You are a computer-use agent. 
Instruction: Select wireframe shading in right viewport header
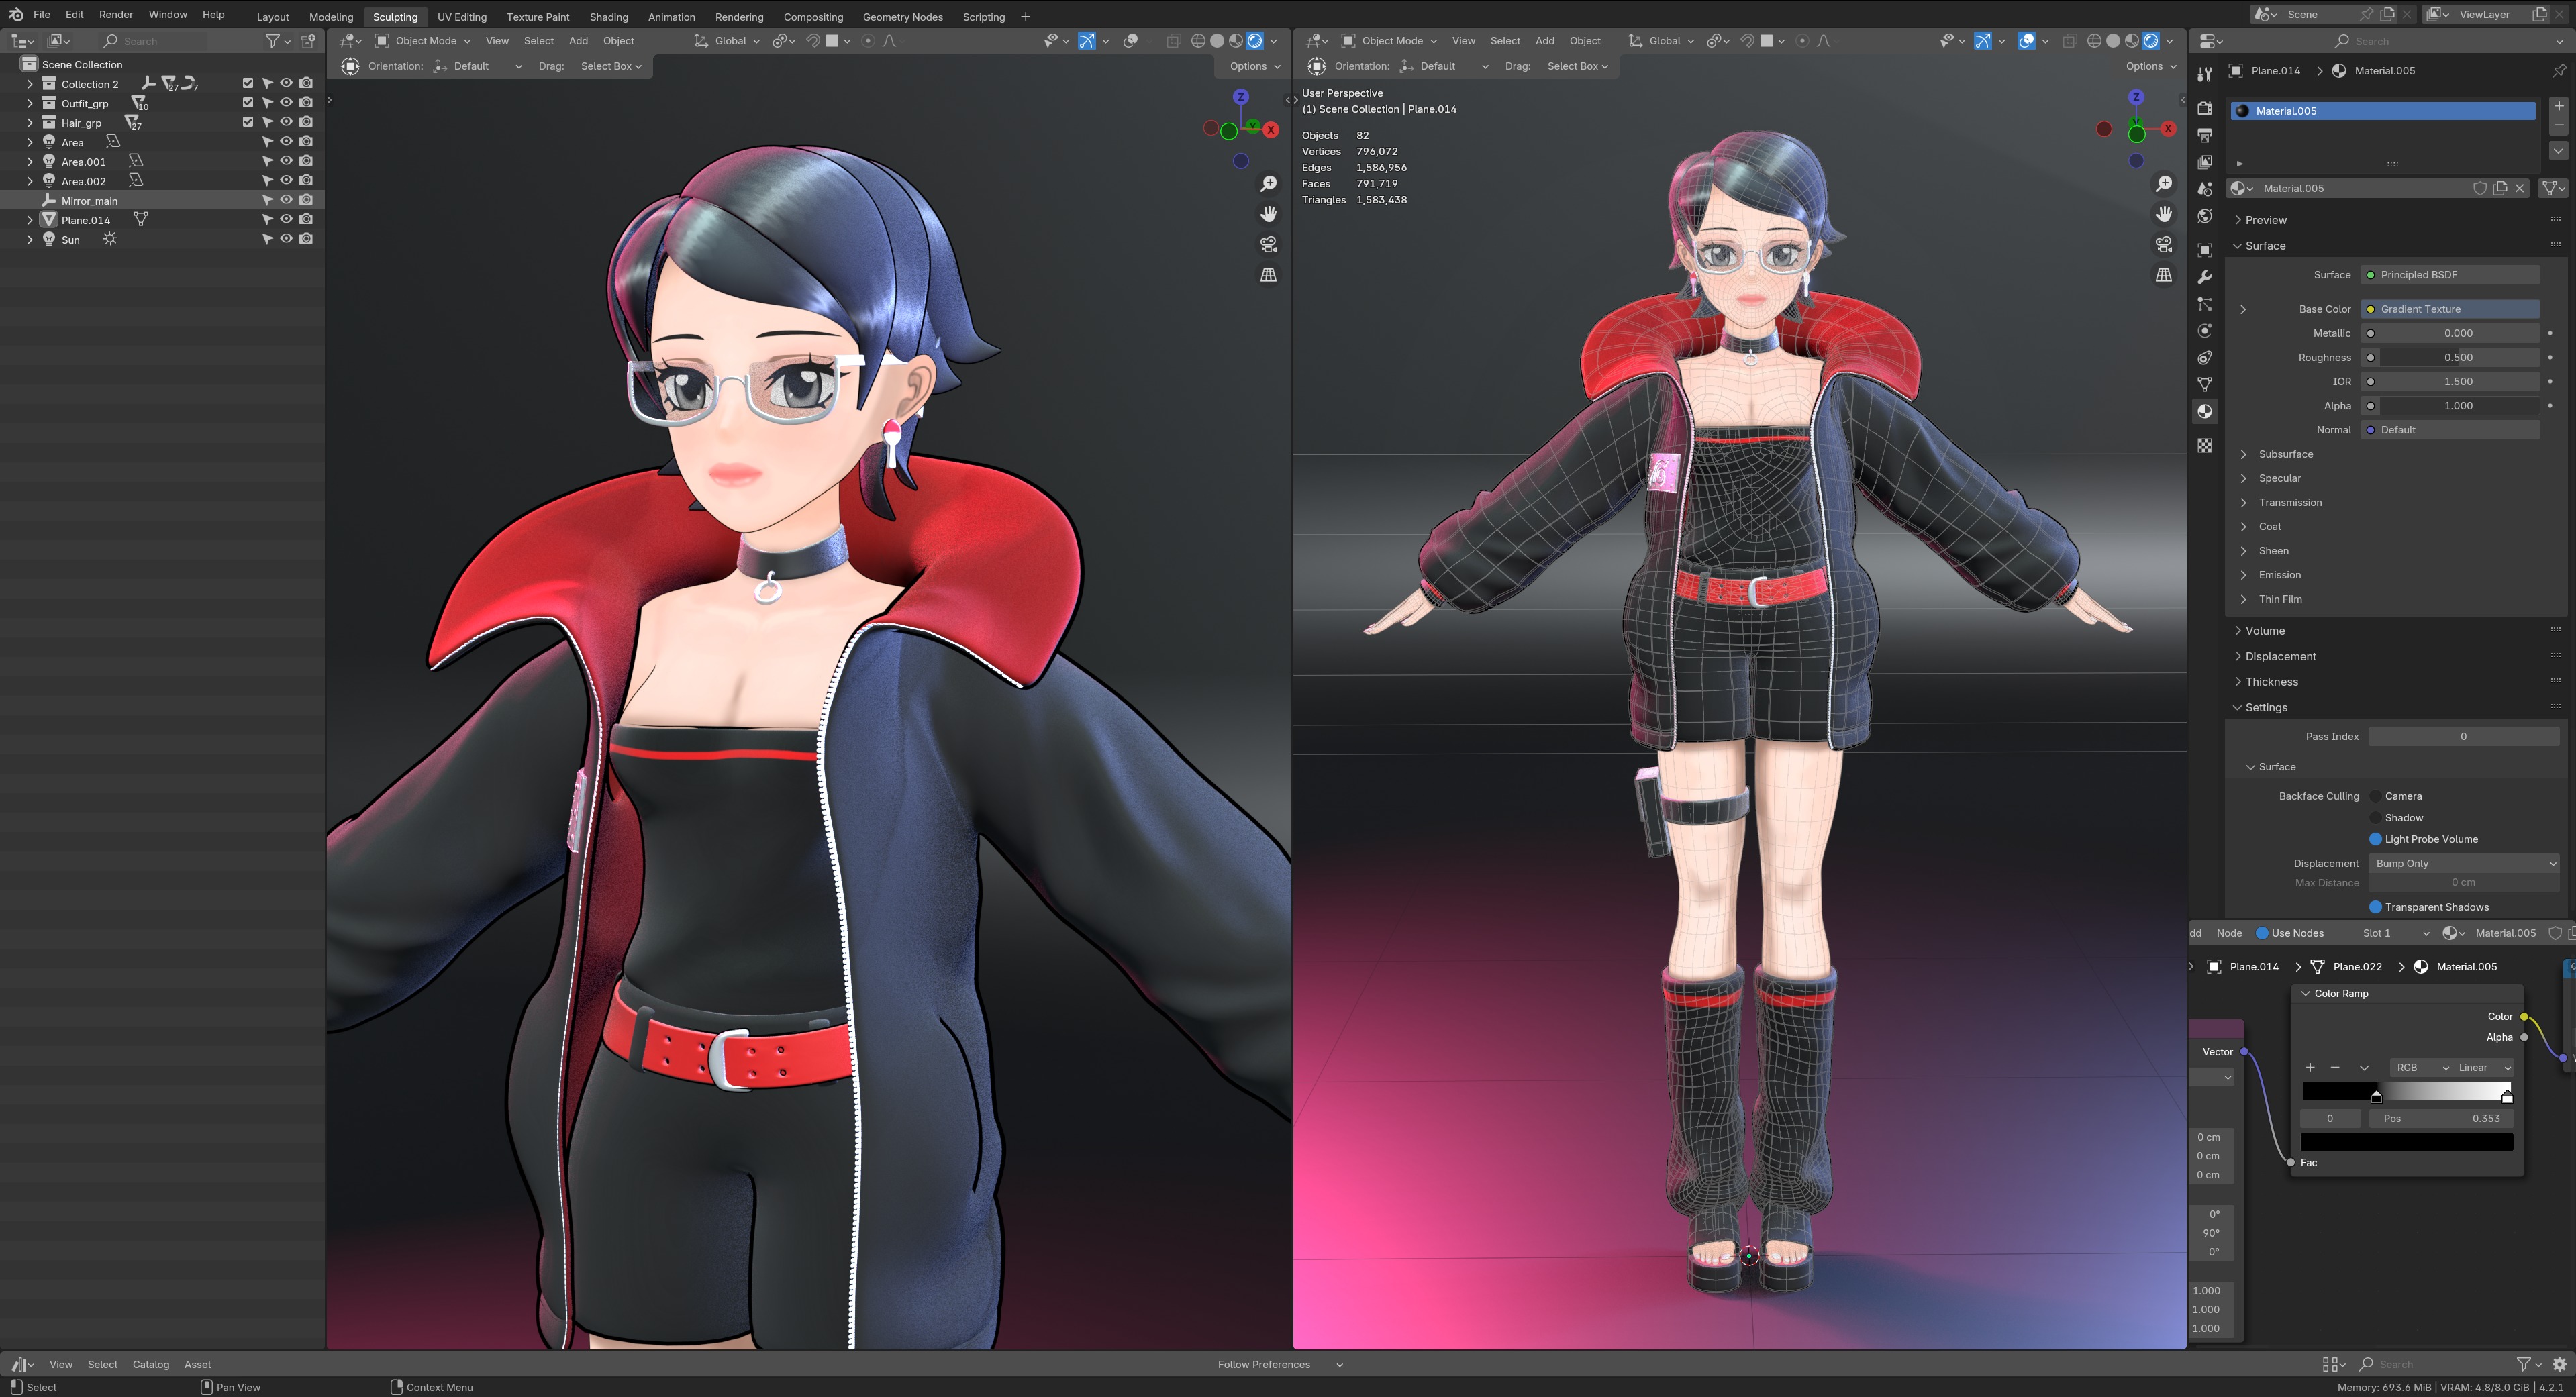point(2094,41)
